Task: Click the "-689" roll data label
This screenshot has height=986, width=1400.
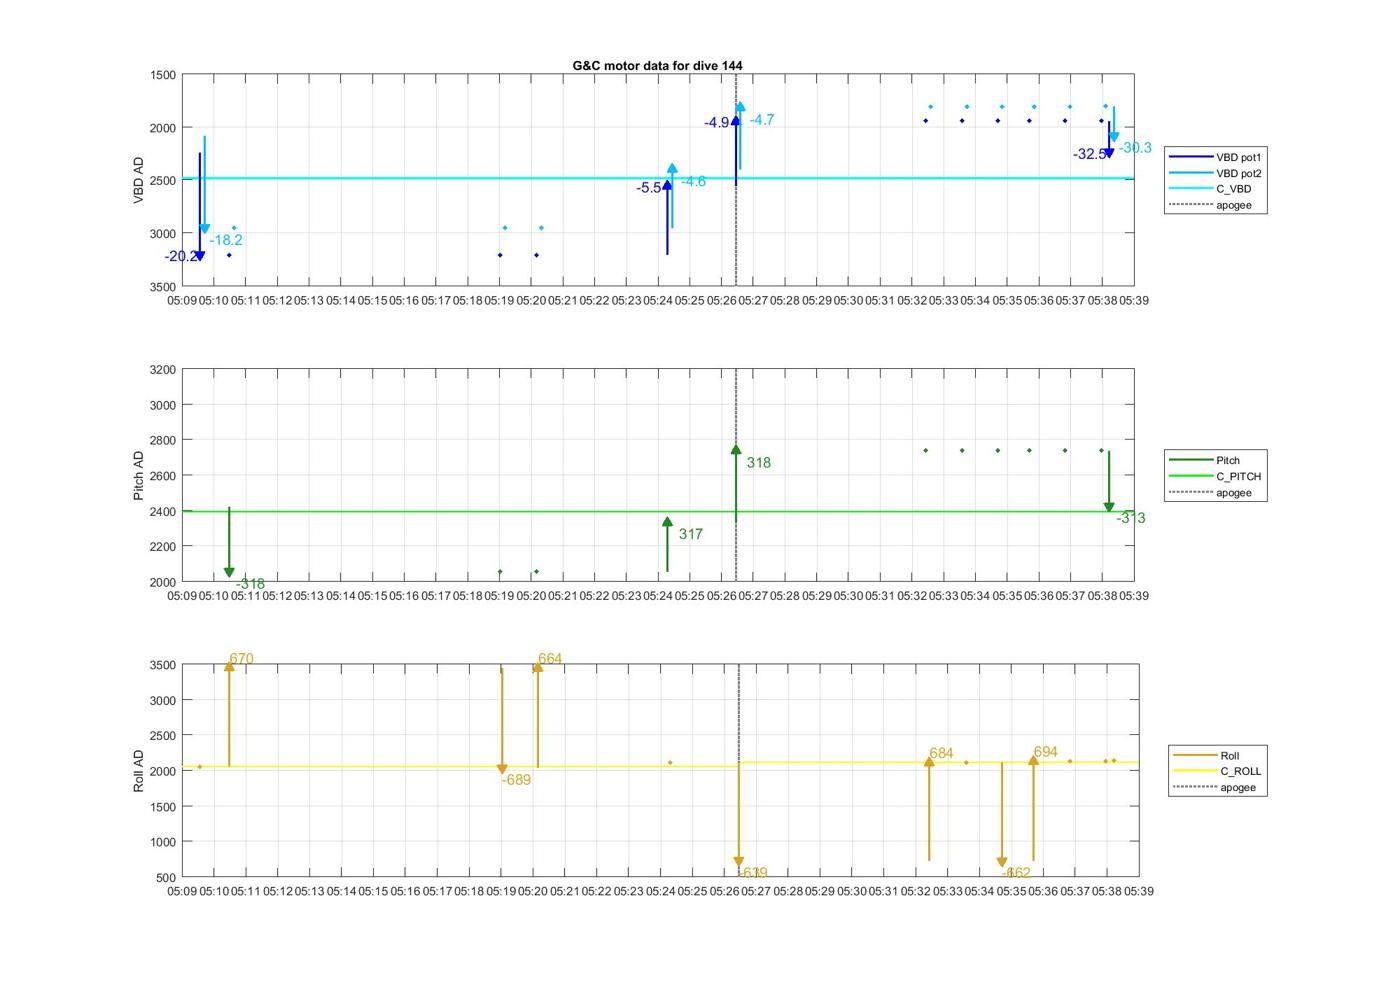Action: click(516, 780)
